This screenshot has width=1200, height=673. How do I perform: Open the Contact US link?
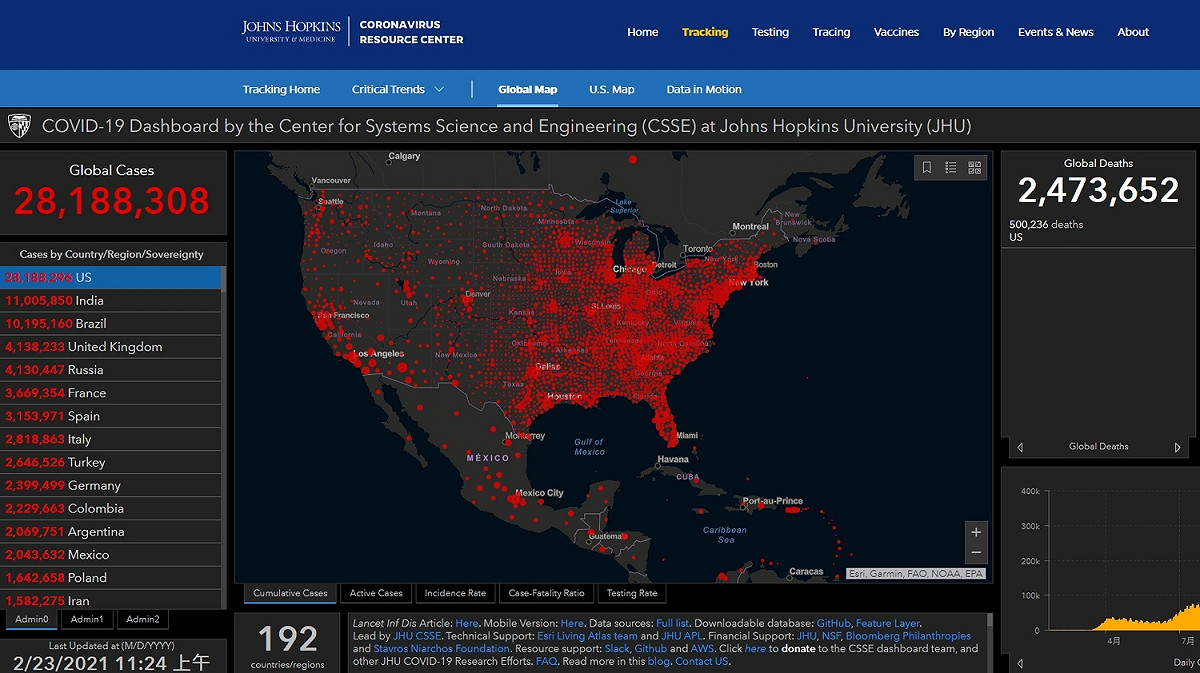pos(701,661)
